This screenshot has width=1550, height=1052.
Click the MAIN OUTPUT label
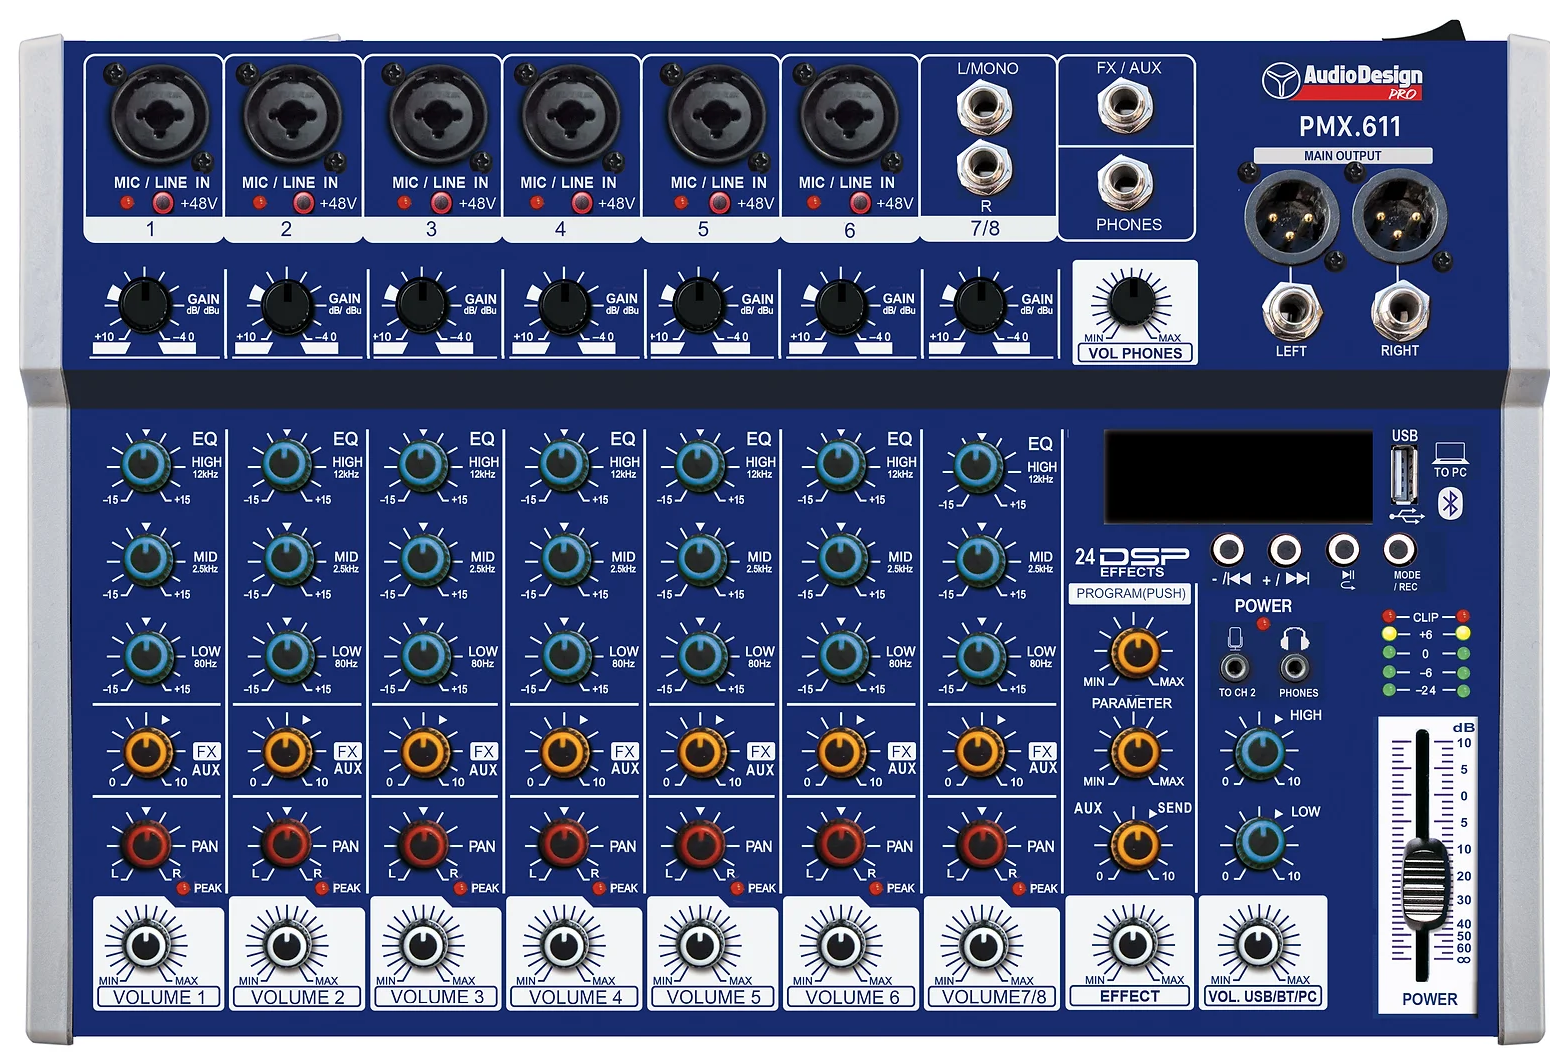[x=1342, y=156]
